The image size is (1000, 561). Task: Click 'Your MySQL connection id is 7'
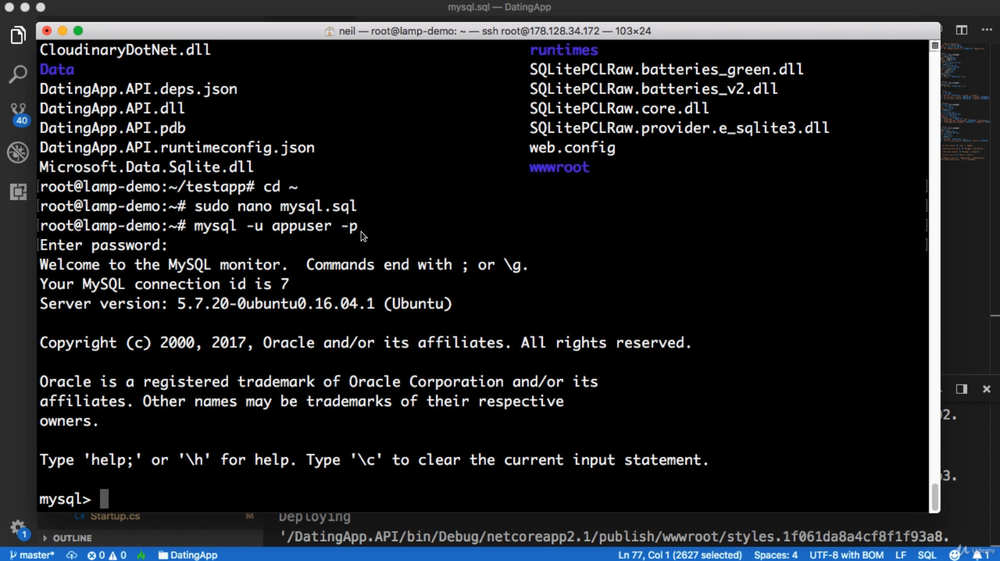click(164, 284)
